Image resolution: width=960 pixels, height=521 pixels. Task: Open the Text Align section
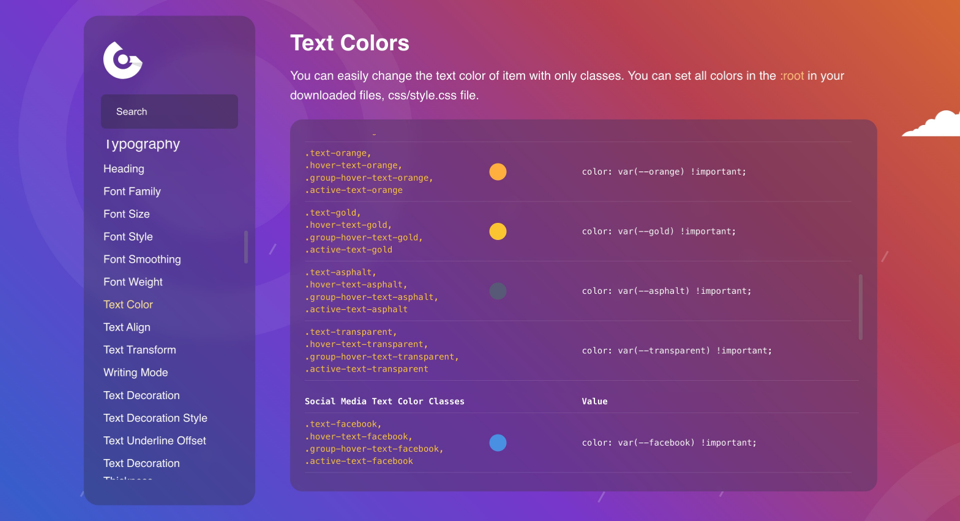click(127, 327)
